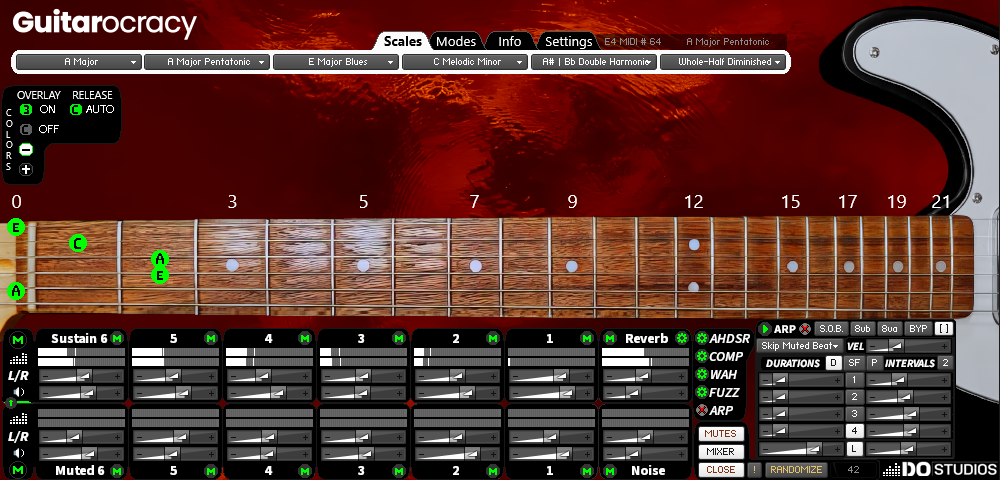The width and height of the screenshot is (1000, 480).
Task: Mute the Muted string 3 with its M button
Action: [399, 471]
